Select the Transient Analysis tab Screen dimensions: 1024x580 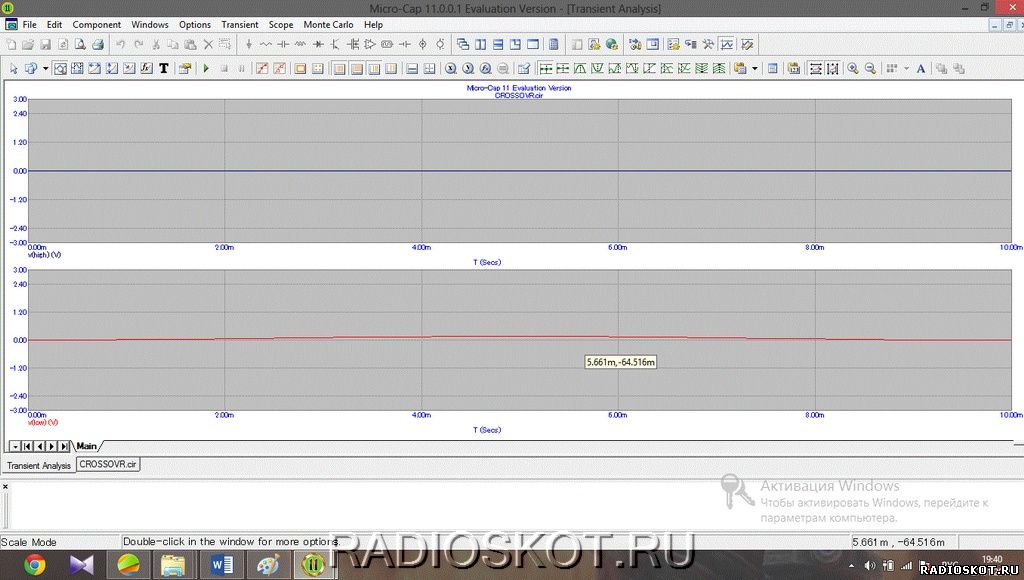(x=39, y=465)
